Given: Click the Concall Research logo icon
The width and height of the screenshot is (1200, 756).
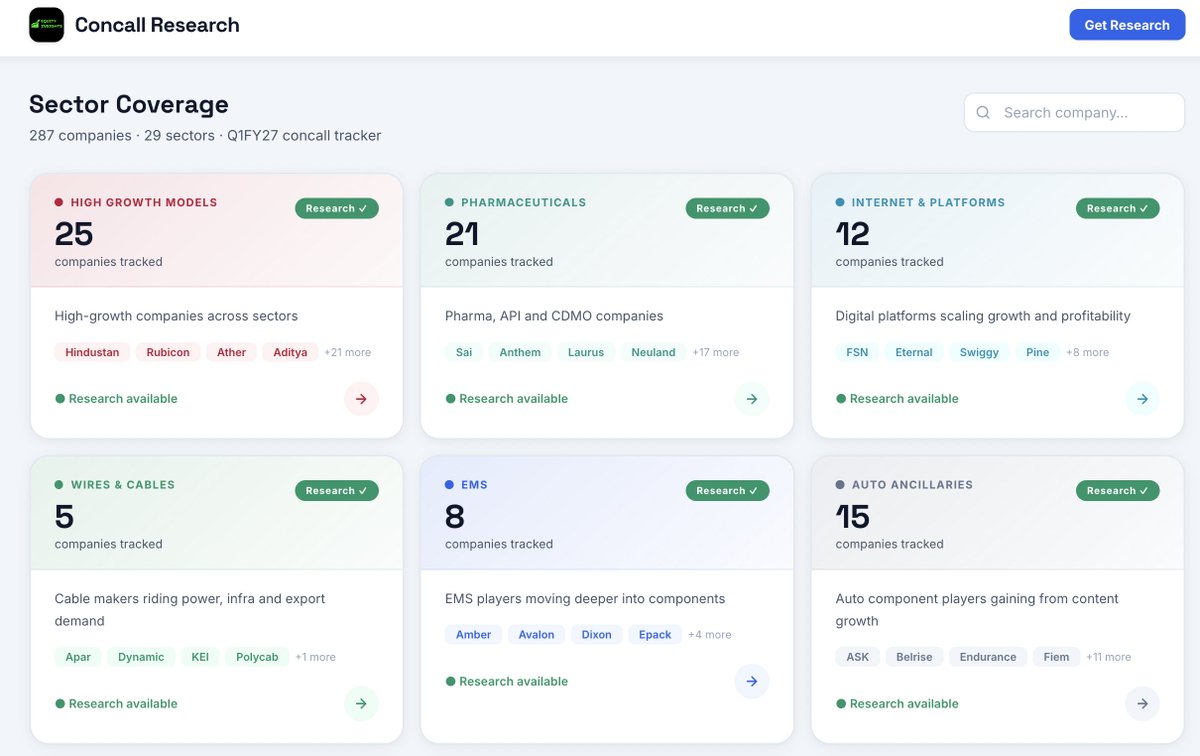Looking at the screenshot, I should pyautogui.click(x=46, y=25).
